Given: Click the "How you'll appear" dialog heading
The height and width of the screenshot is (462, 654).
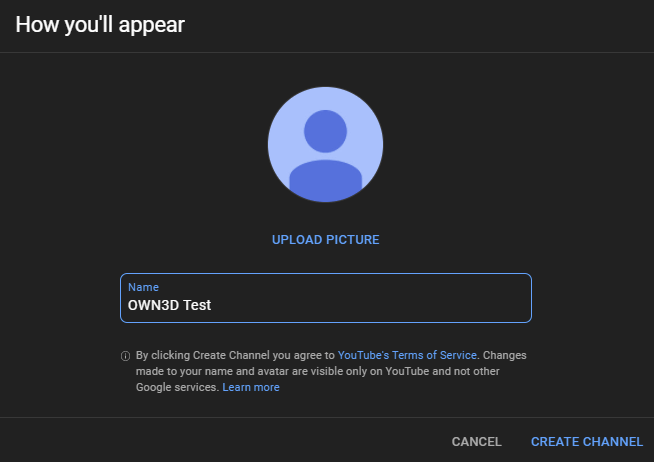Looking at the screenshot, I should point(100,25).
